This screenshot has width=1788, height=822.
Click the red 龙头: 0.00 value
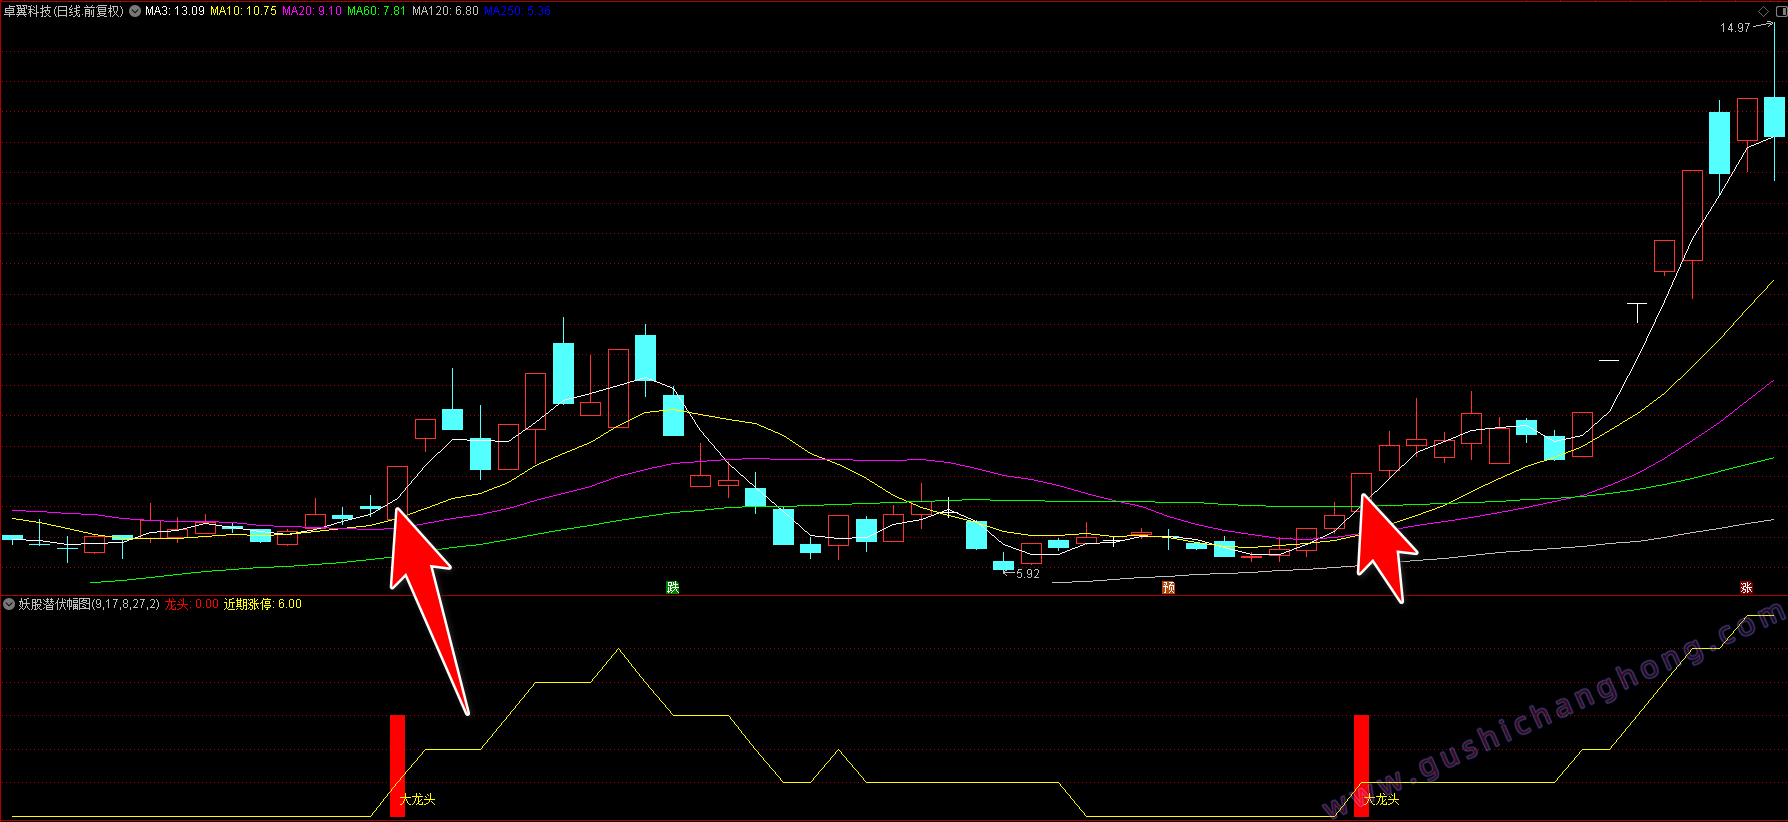[191, 604]
